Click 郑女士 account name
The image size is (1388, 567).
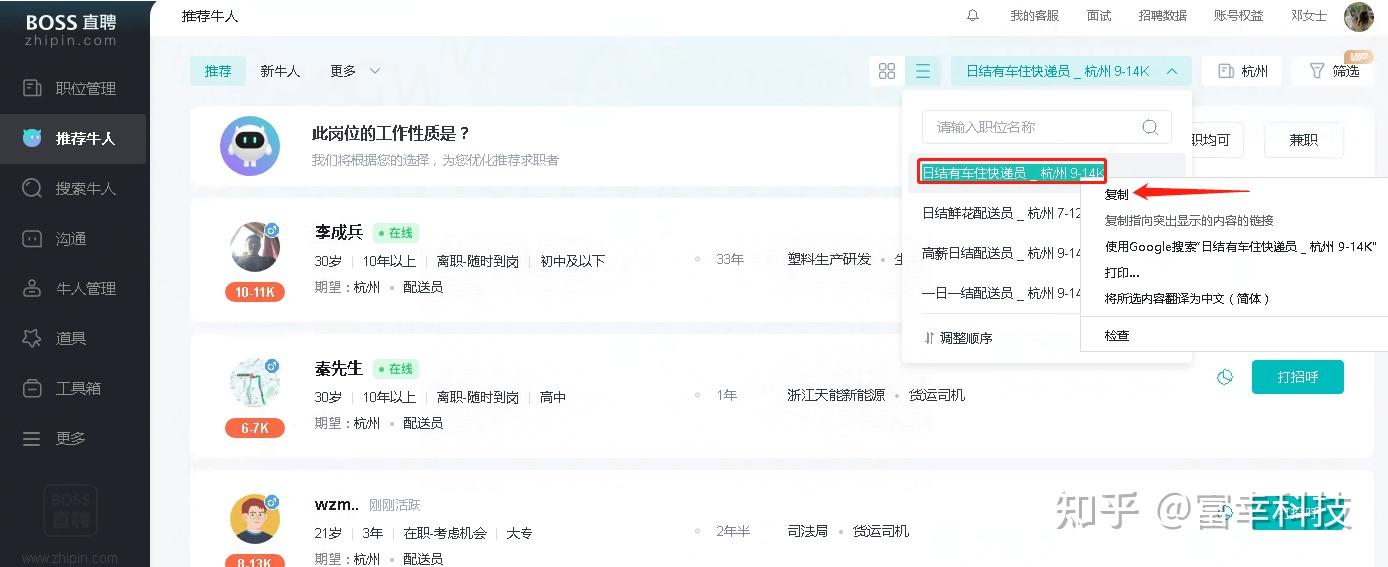tap(1309, 16)
